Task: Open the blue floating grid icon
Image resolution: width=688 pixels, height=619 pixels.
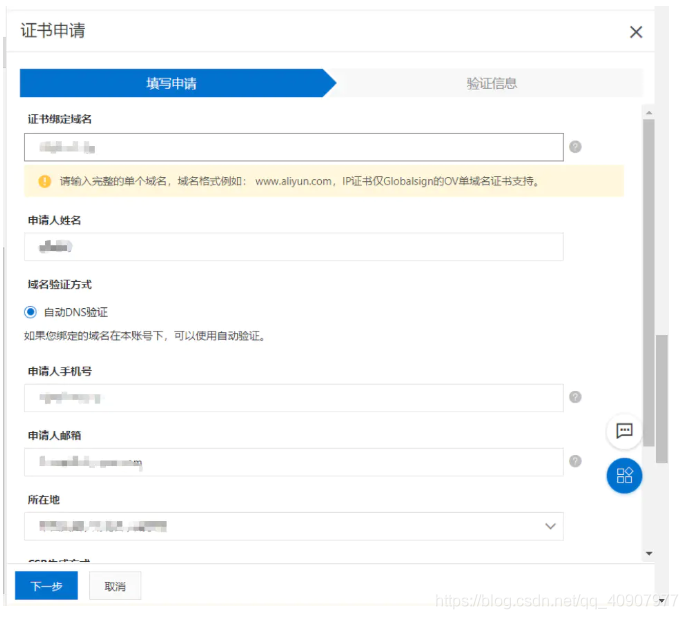Action: (x=624, y=475)
